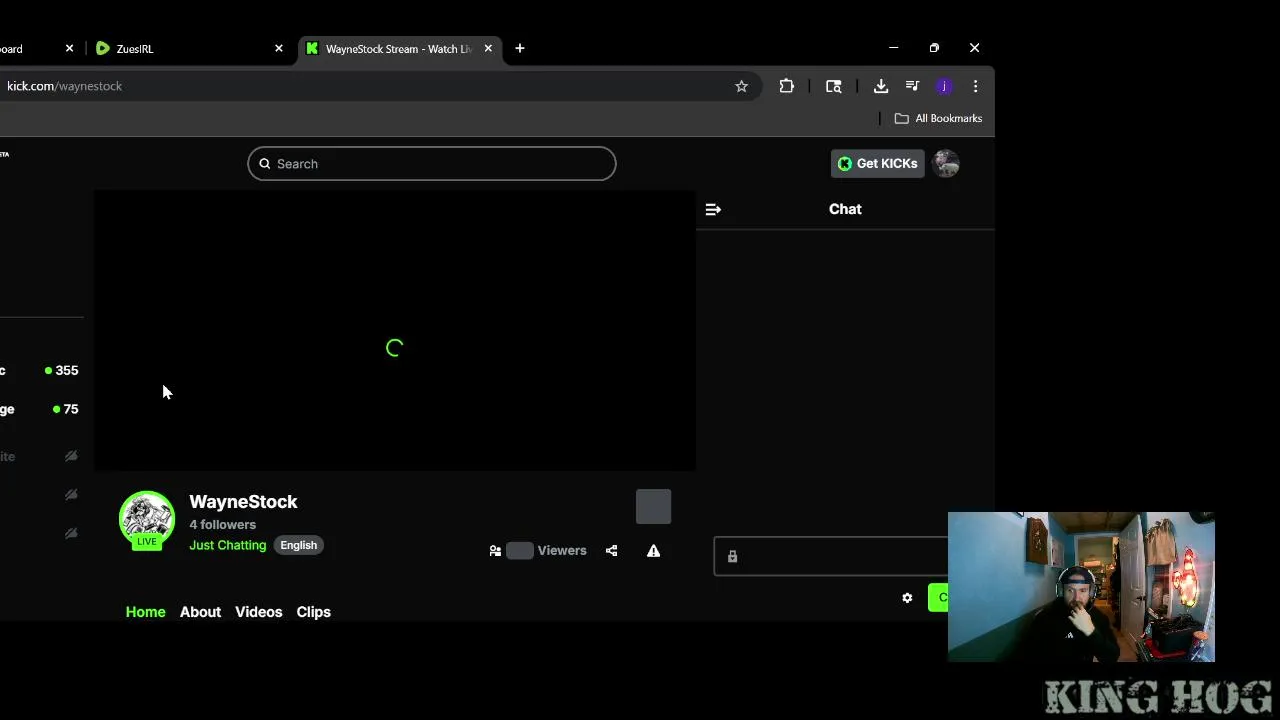Close the WayneStock Stream tab
The width and height of the screenshot is (1280, 720).
488,48
